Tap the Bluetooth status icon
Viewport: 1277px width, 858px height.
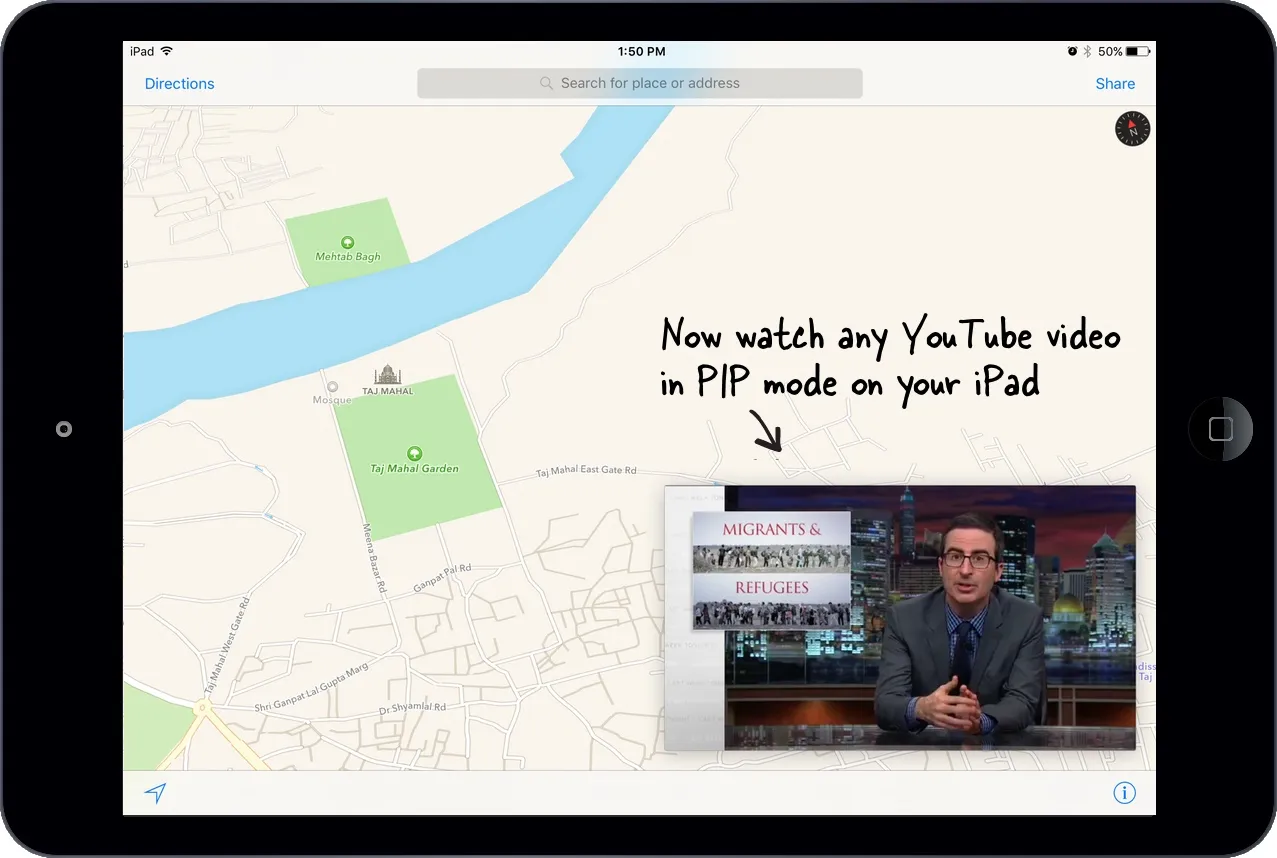[x=1086, y=51]
